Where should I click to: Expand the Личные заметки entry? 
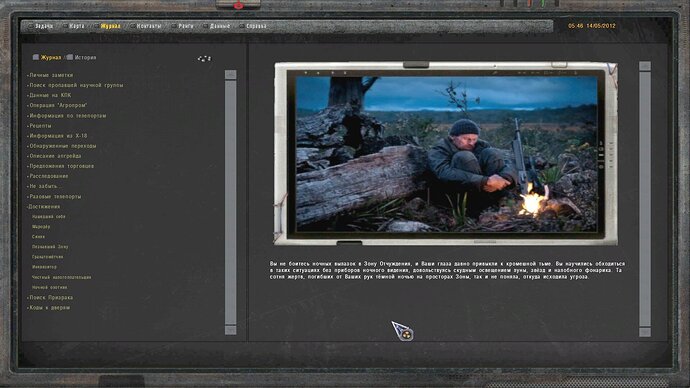51,75
